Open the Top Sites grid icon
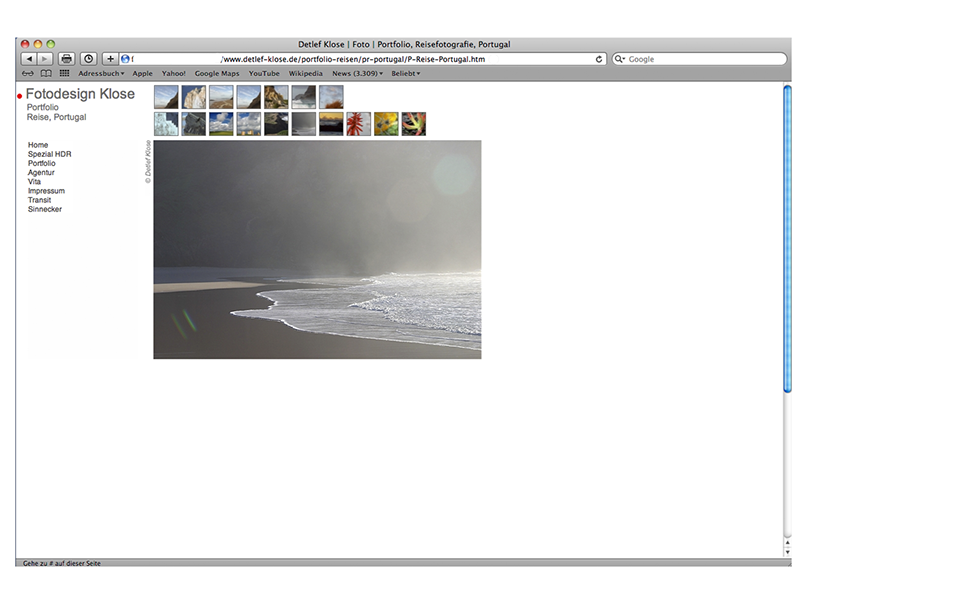 coord(64,73)
